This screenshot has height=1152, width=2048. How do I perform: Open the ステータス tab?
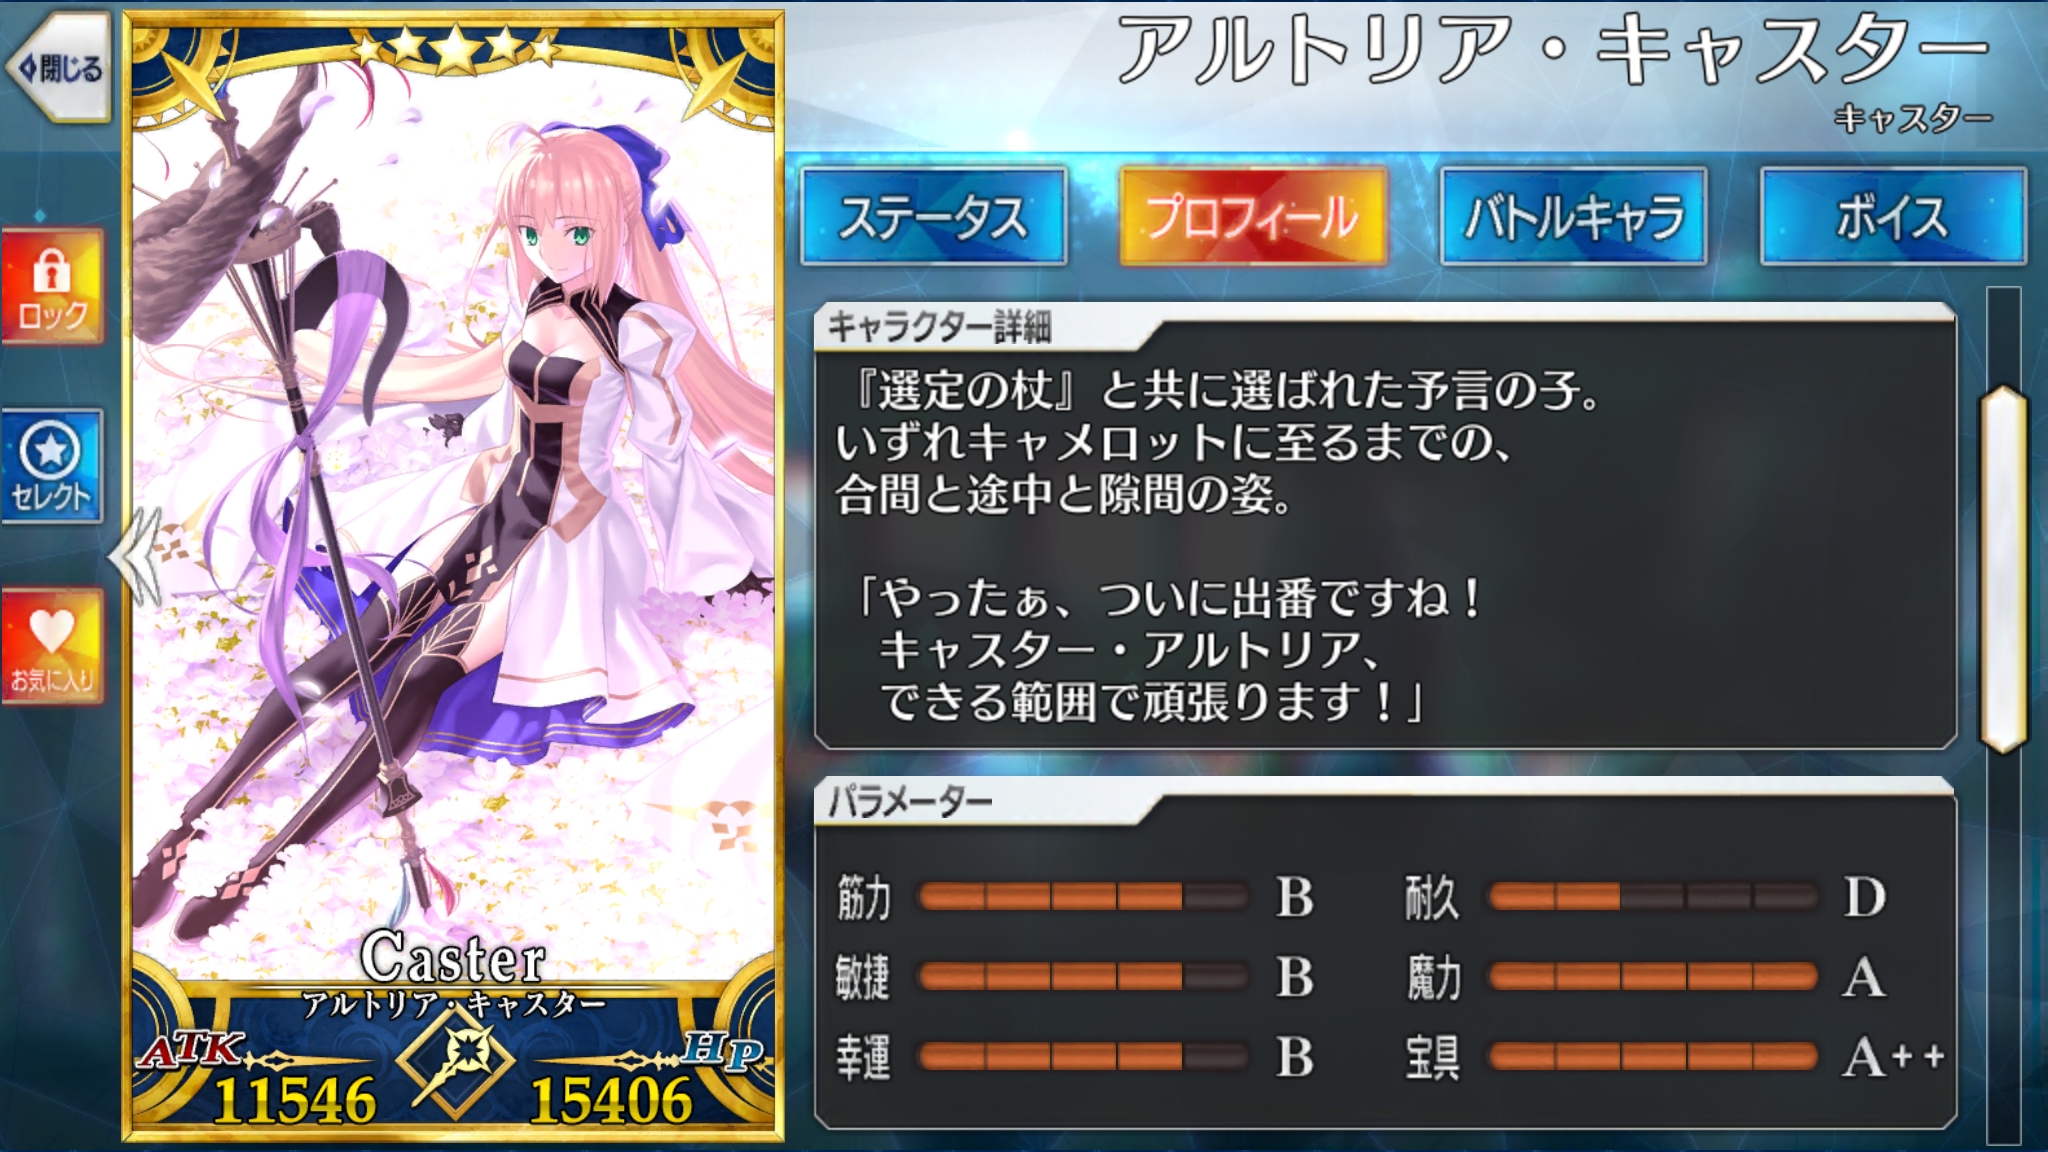click(x=934, y=216)
